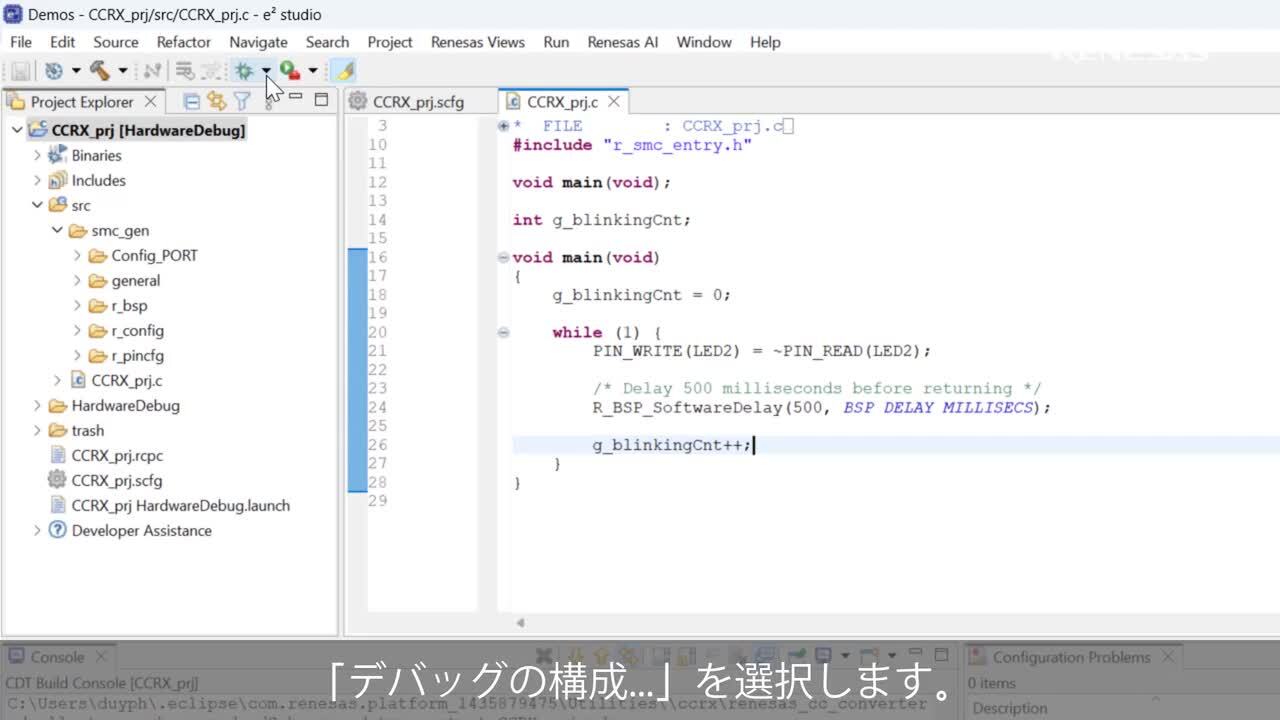Screen dimensions: 1280x720
Task: Switch to the CCRX_prj.scfg editor tab
Action: point(418,102)
